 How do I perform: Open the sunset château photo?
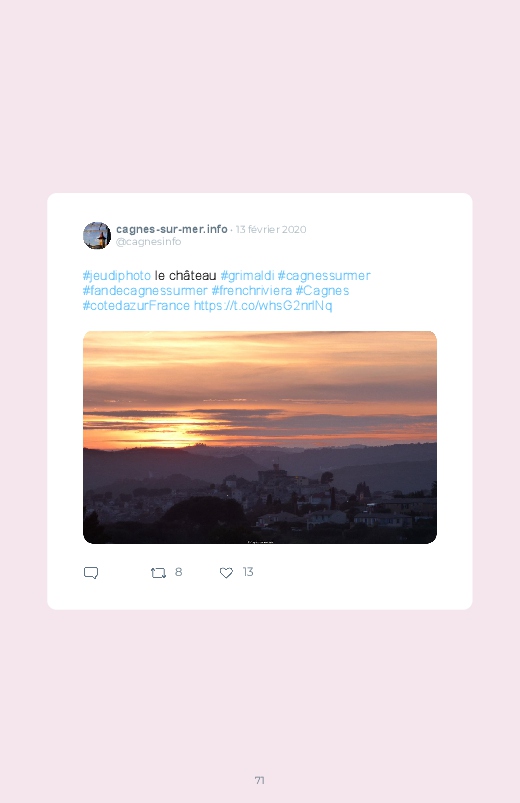[260, 437]
